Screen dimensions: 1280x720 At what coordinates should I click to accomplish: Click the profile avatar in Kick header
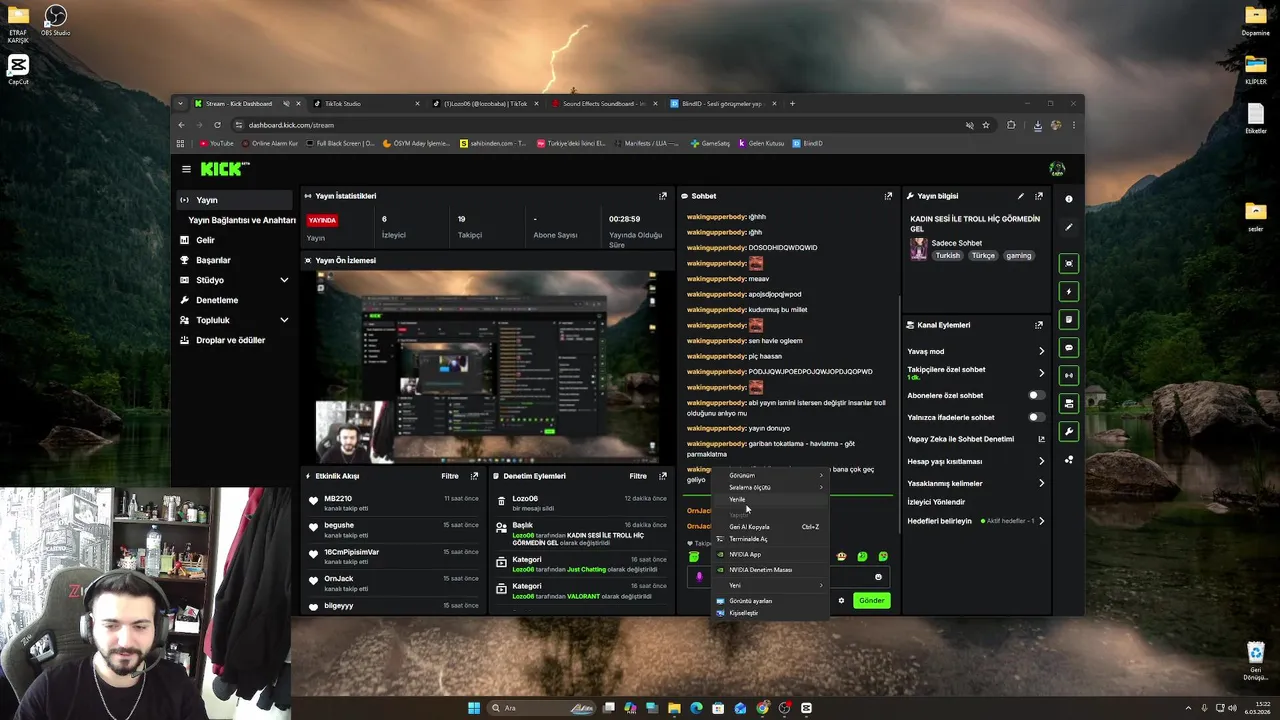point(1057,169)
